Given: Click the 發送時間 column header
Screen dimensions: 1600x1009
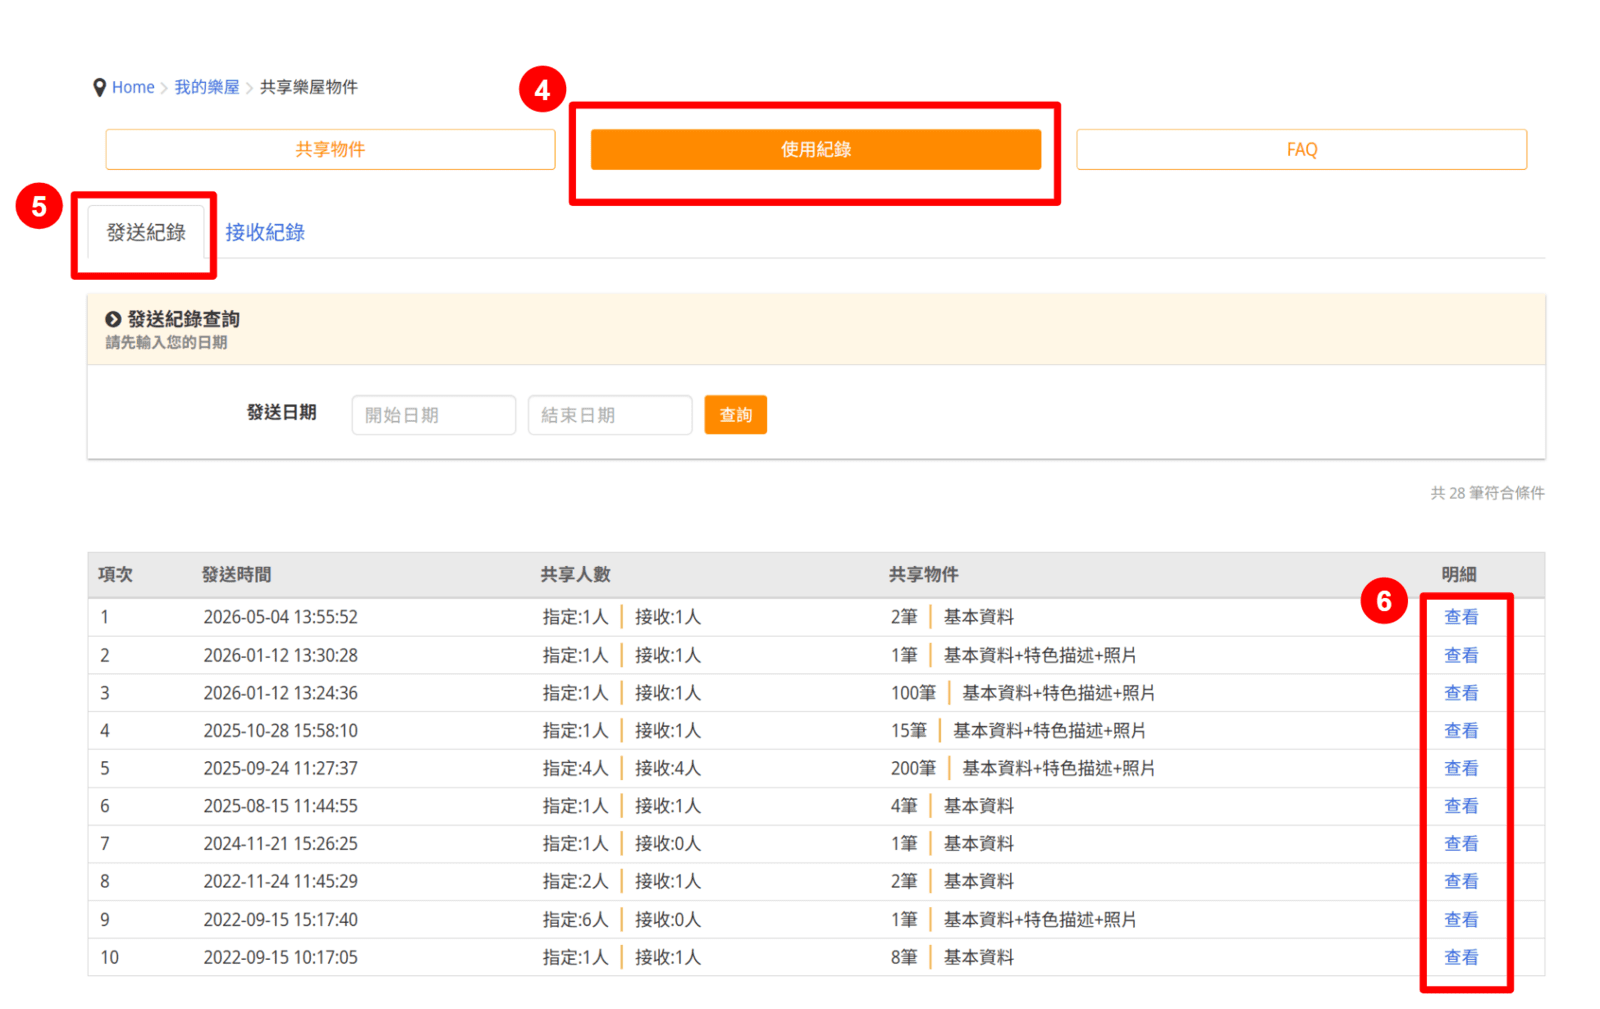Looking at the screenshot, I should point(236,574).
